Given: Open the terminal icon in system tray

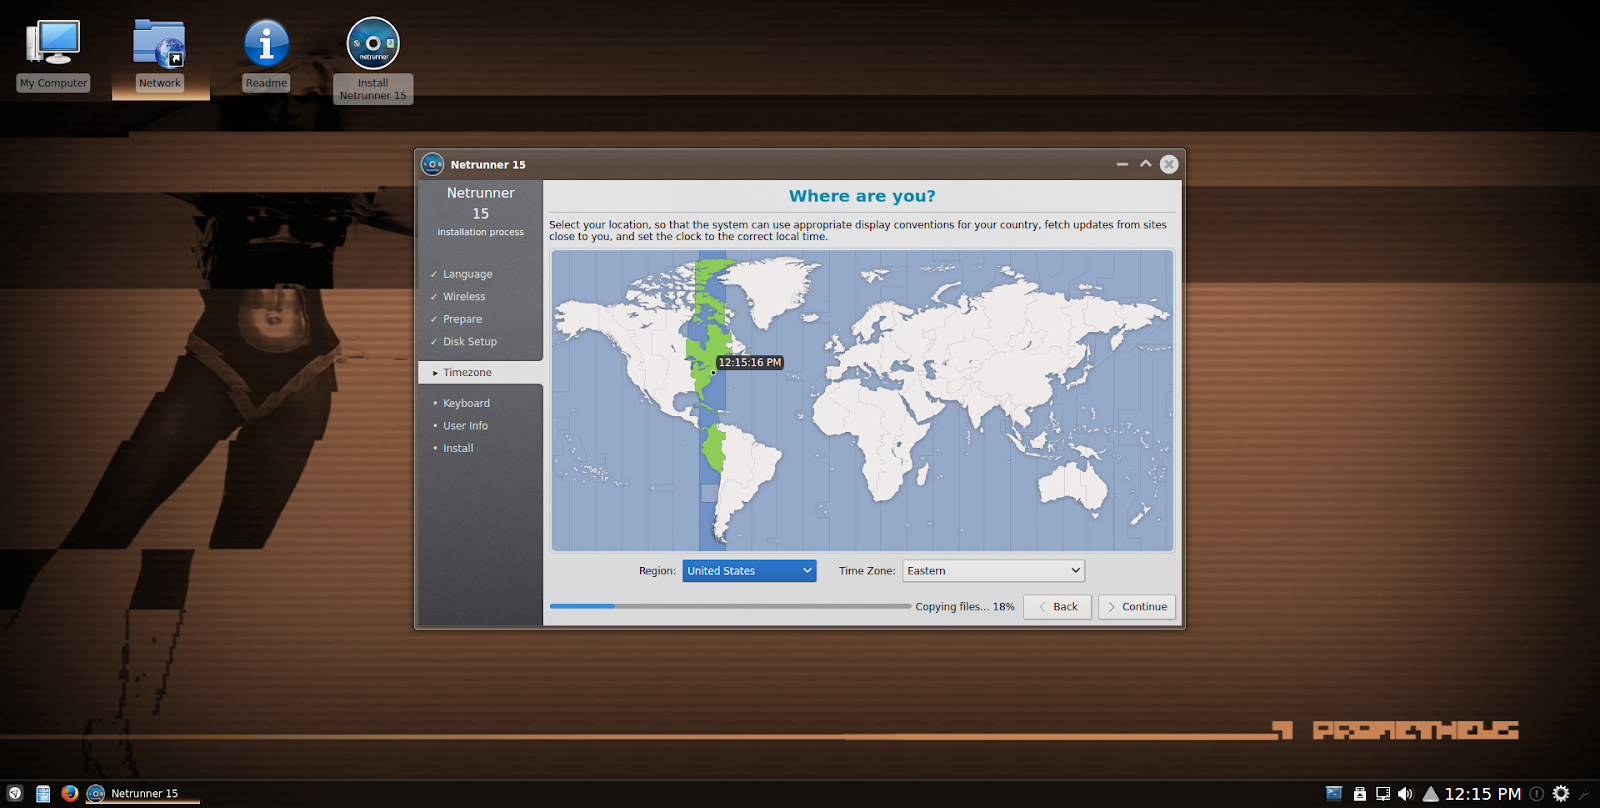Looking at the screenshot, I should (x=1334, y=793).
